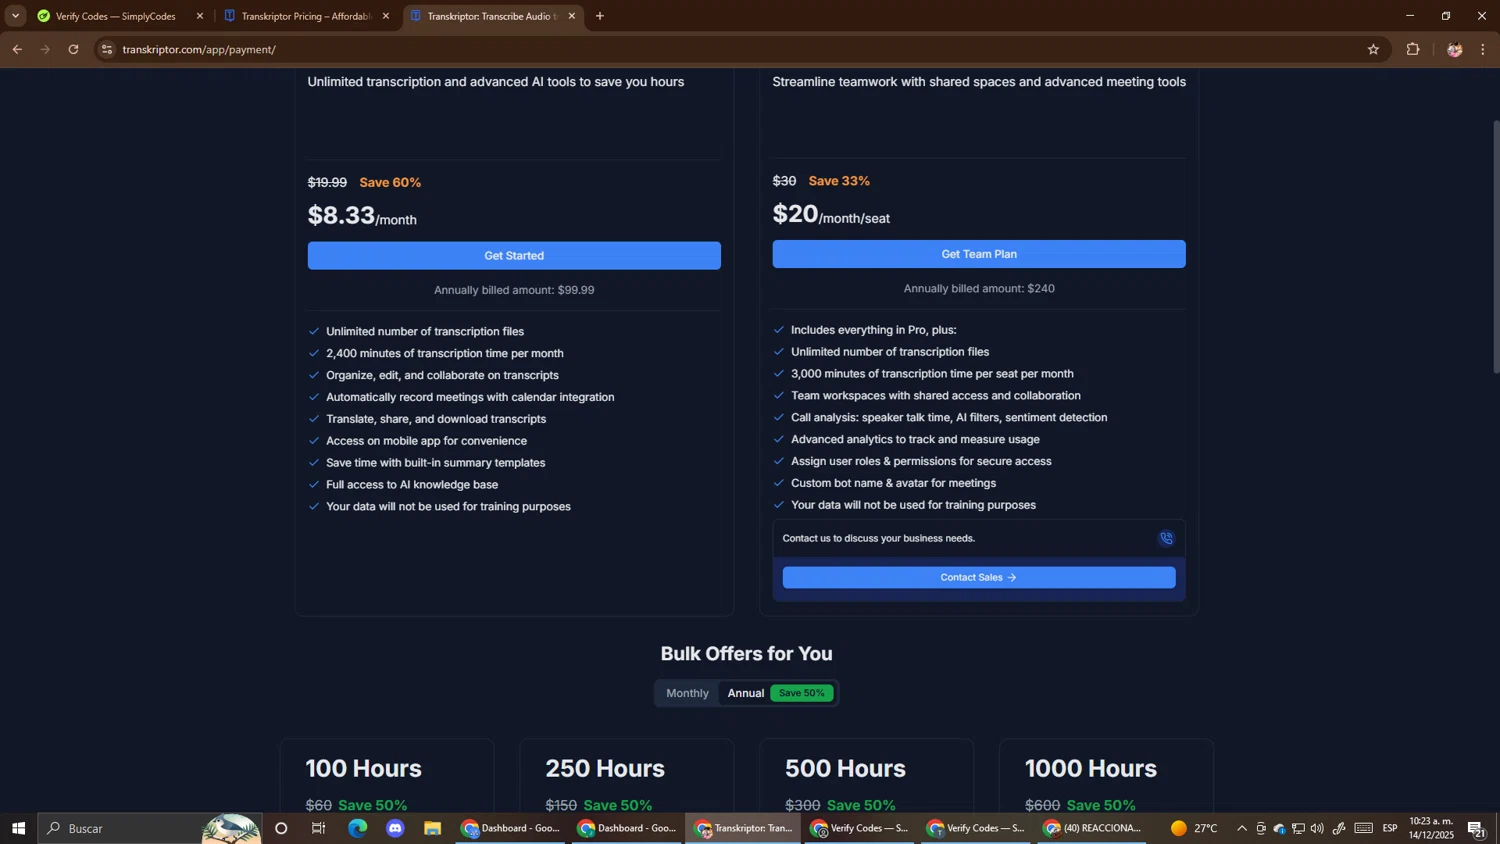Switch to second Verify Codes Chrome taskbar window
The height and width of the screenshot is (844, 1500).
pos(975,829)
